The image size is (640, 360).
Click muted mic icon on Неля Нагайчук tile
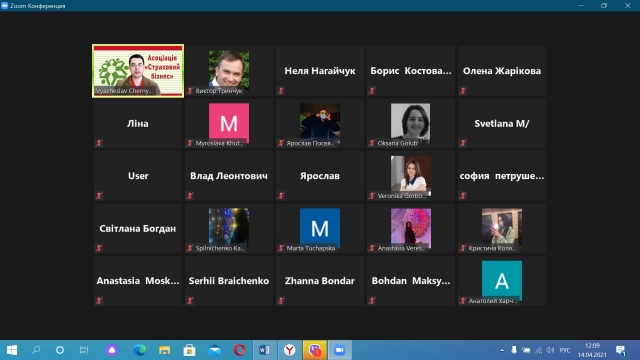click(281, 91)
